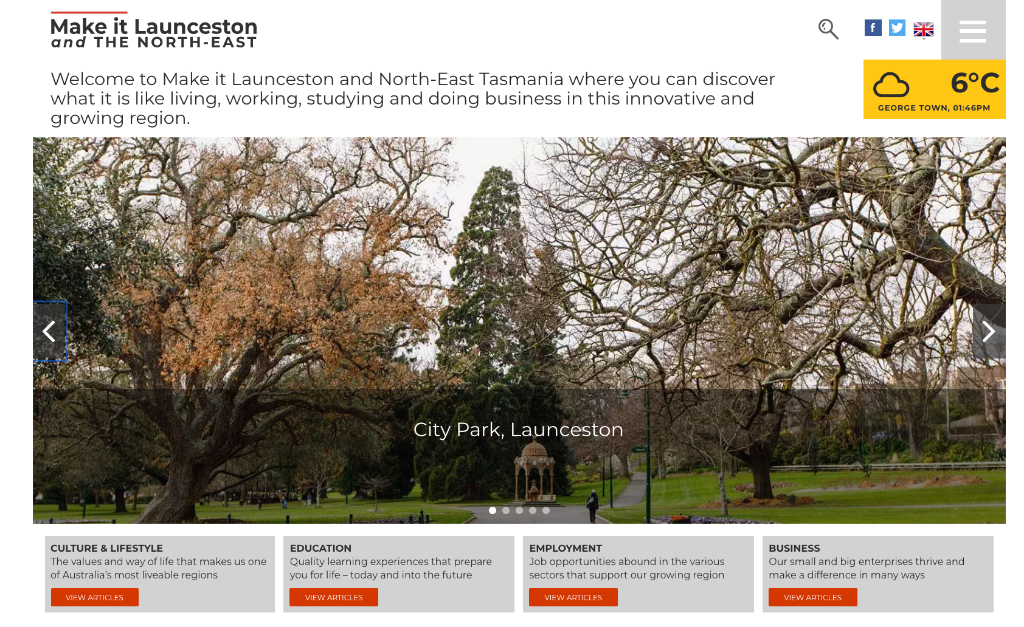
Task: View articles under Culture & Lifestyle
Action: pos(95,597)
